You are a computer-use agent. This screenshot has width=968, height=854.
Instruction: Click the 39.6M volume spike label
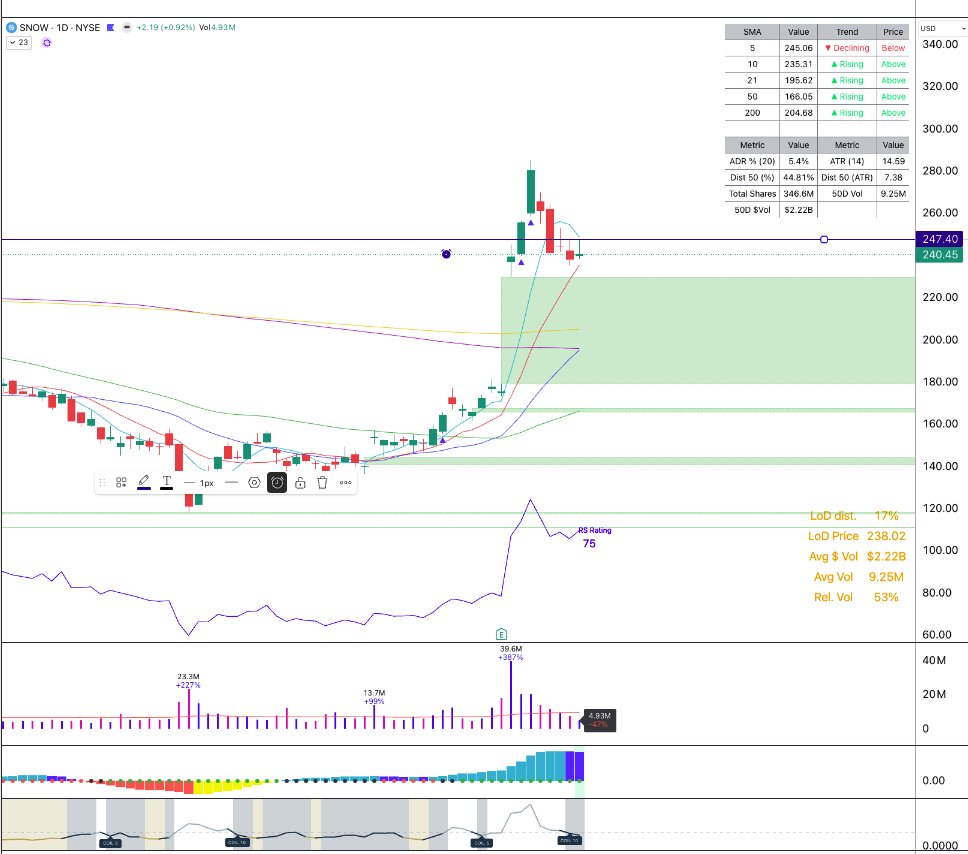point(511,649)
